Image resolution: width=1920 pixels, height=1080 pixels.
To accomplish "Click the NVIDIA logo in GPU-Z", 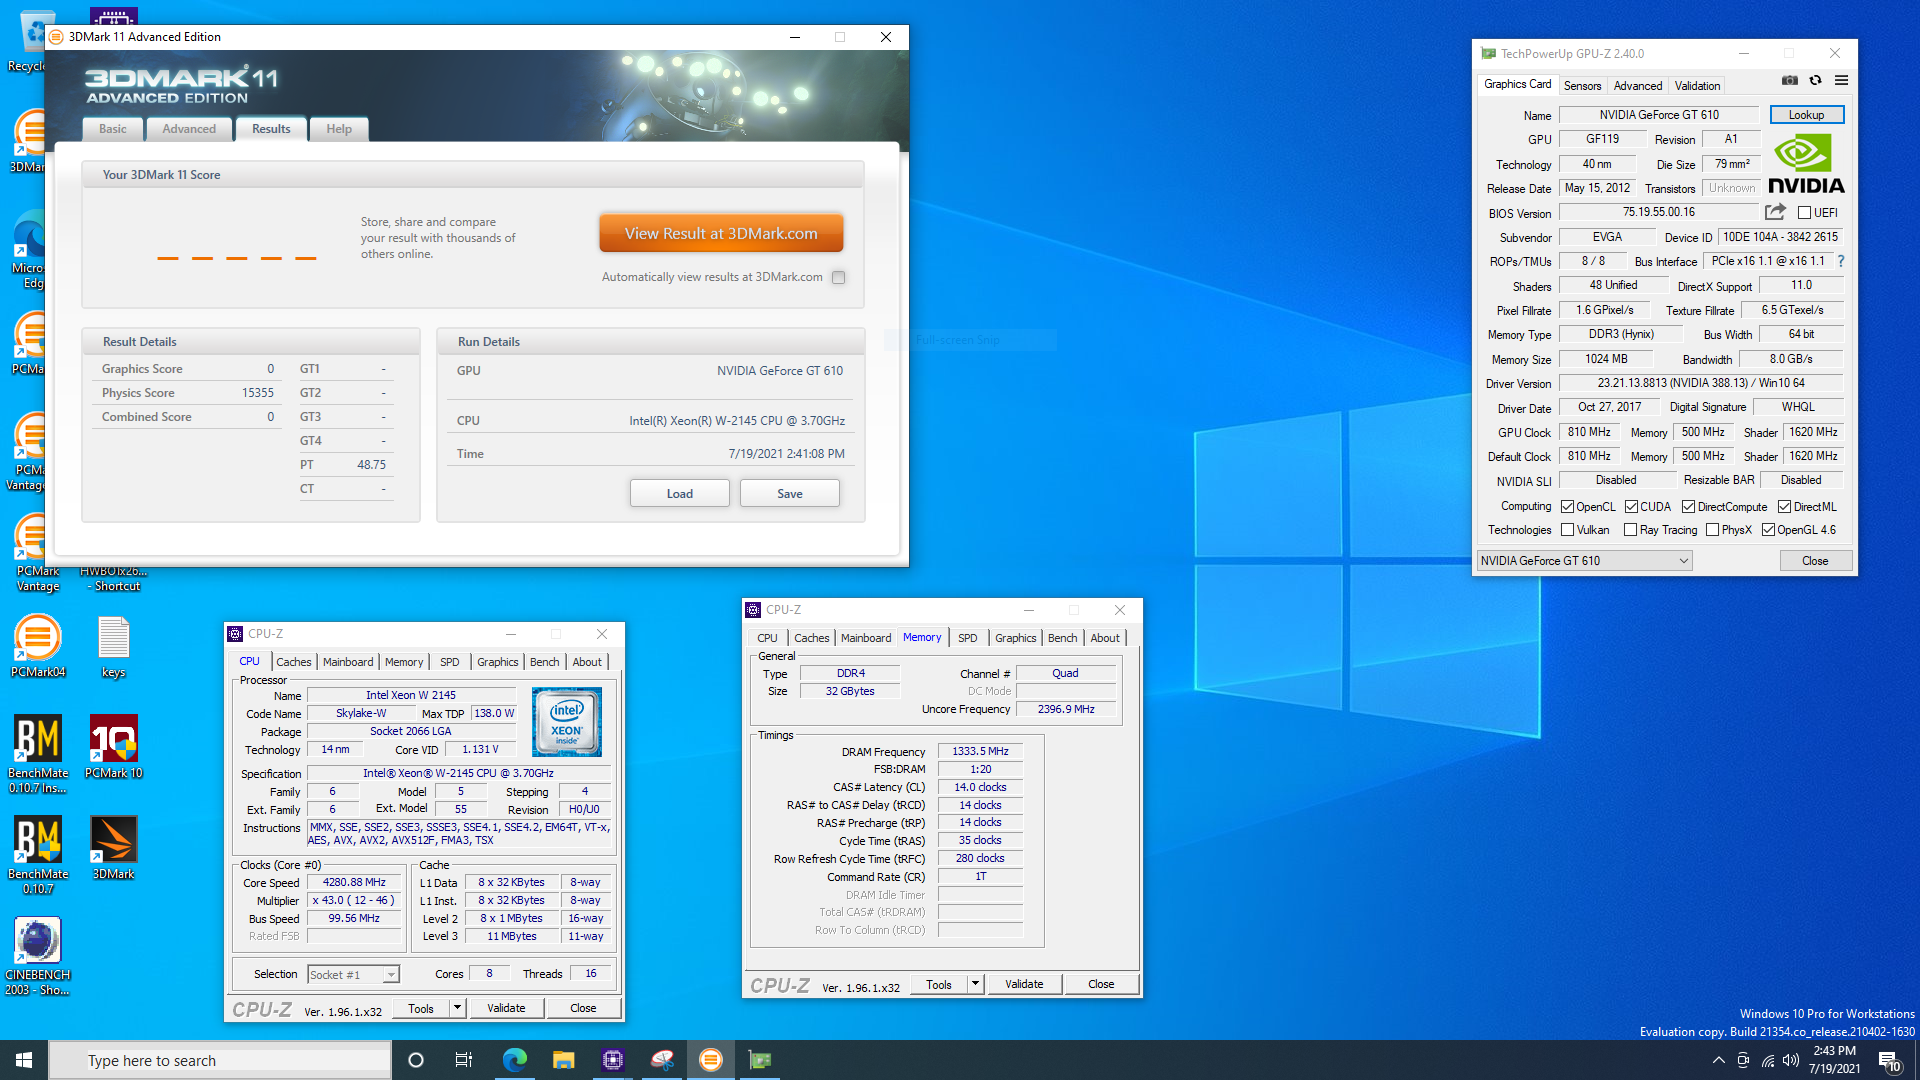I will coord(1806,165).
